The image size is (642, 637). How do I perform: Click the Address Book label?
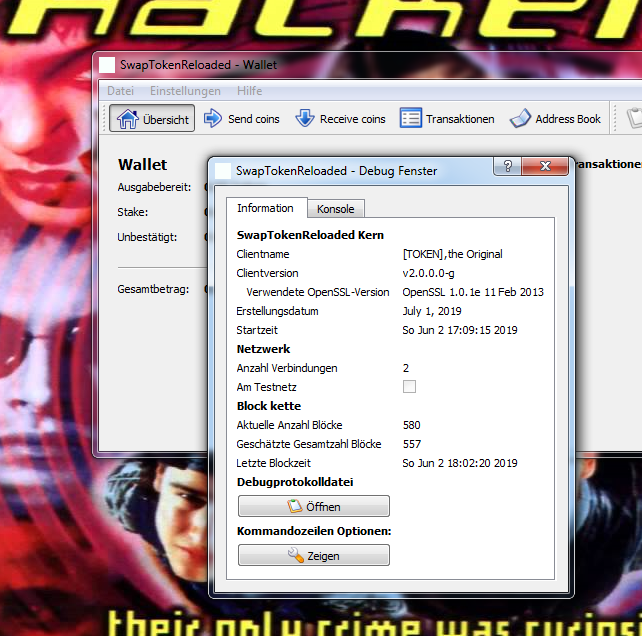pyautogui.click(x=568, y=119)
